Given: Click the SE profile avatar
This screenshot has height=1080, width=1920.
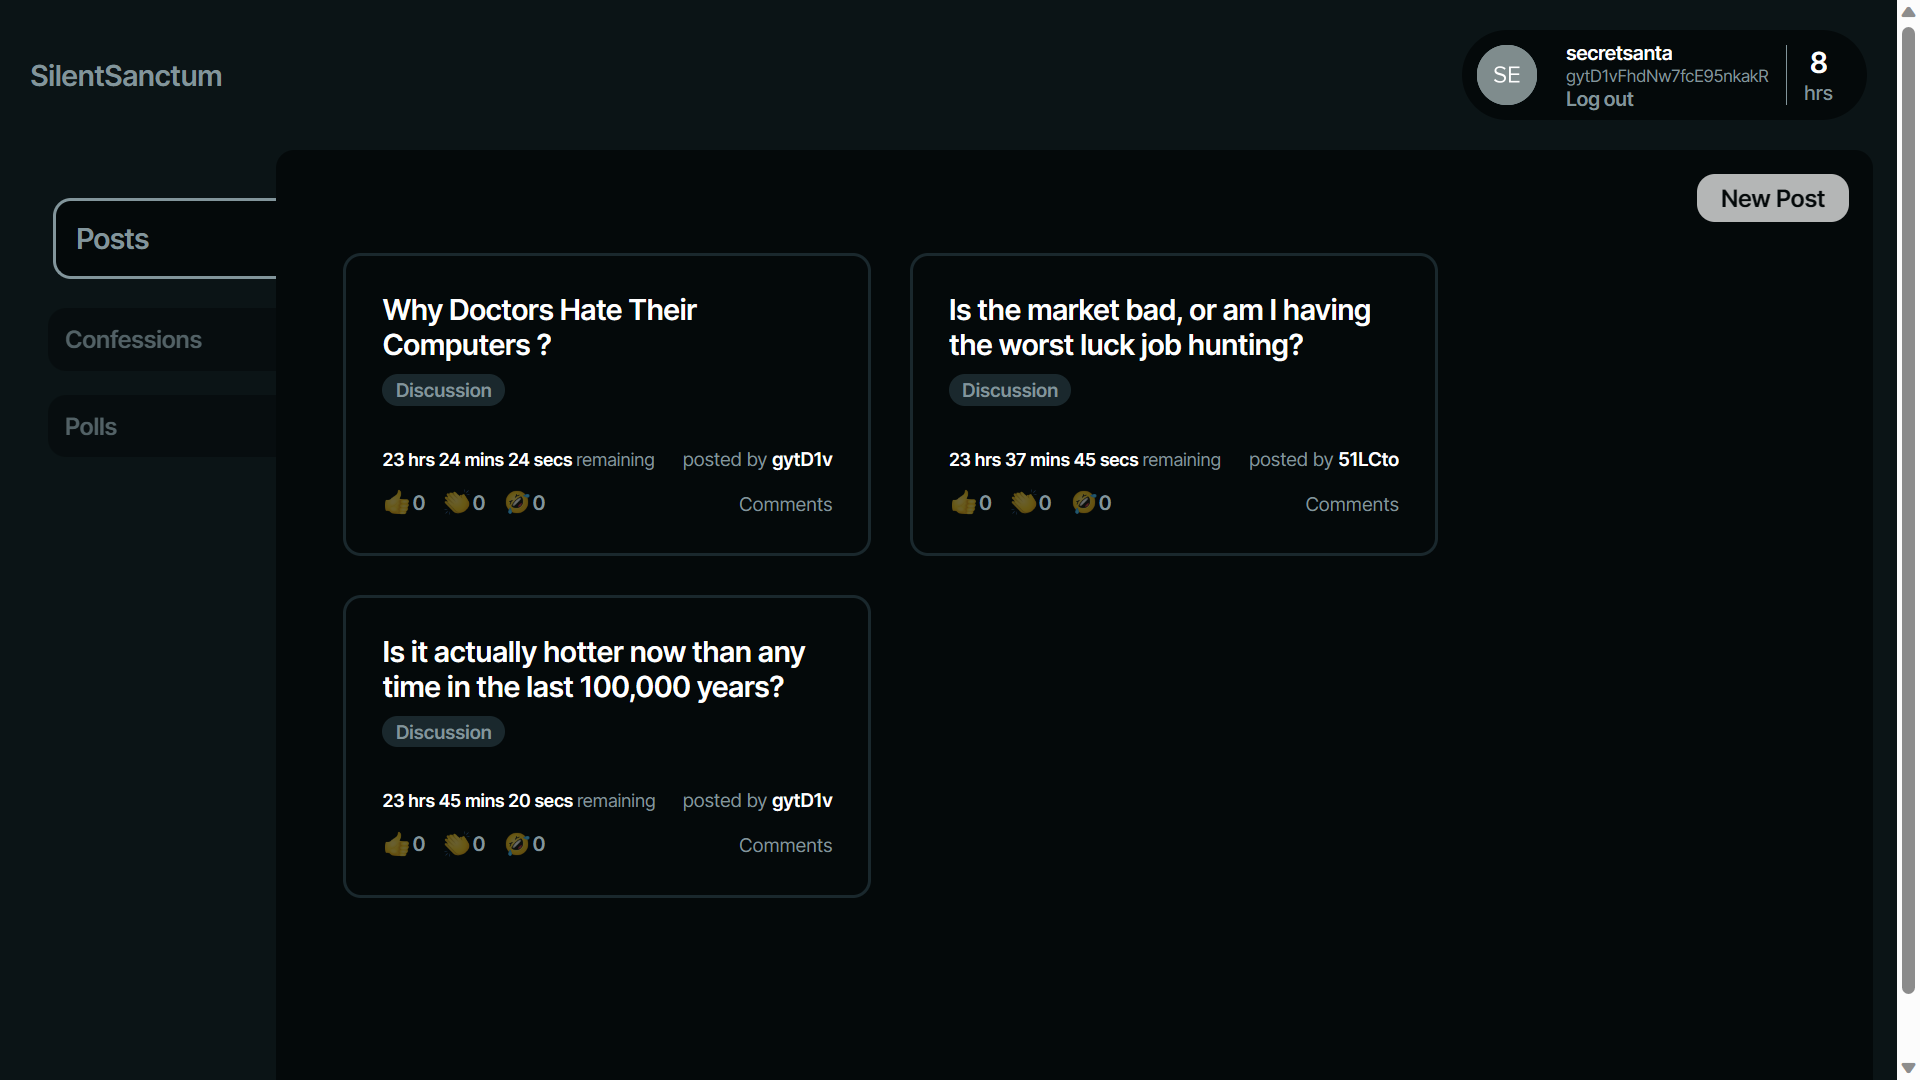Looking at the screenshot, I should (1506, 75).
